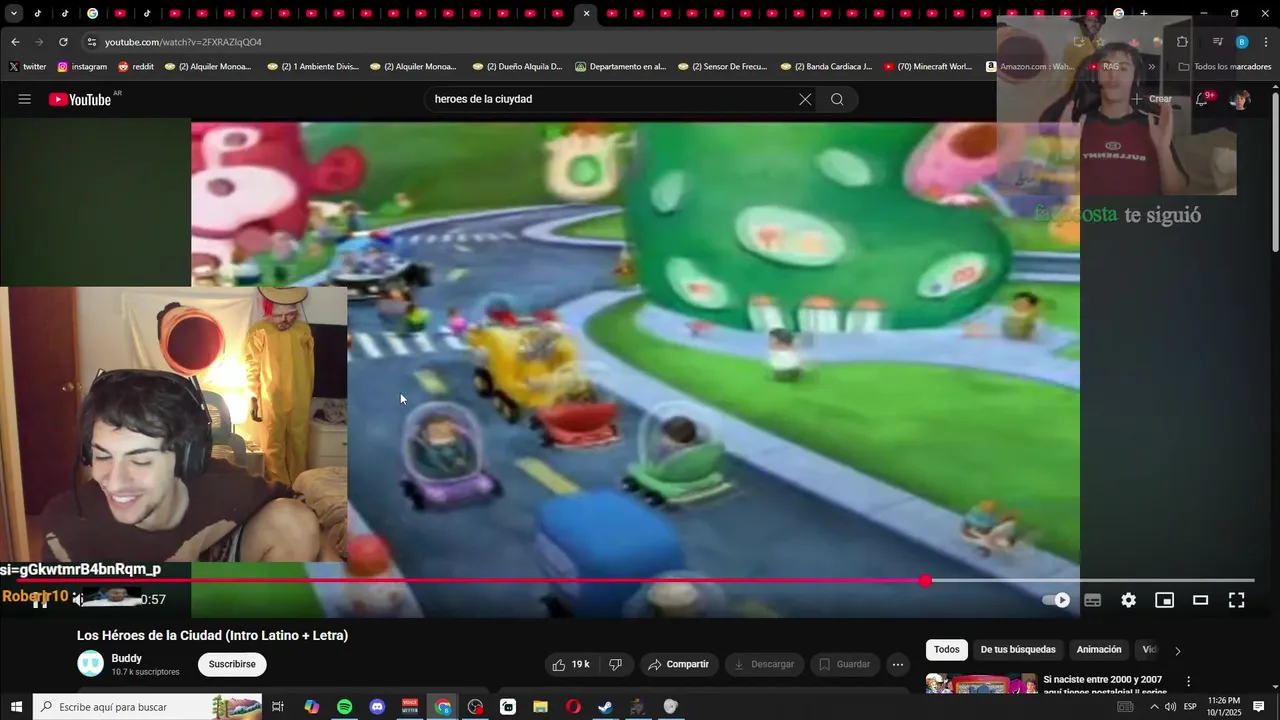
Task: Click the Descargar button
Action: [764, 664]
